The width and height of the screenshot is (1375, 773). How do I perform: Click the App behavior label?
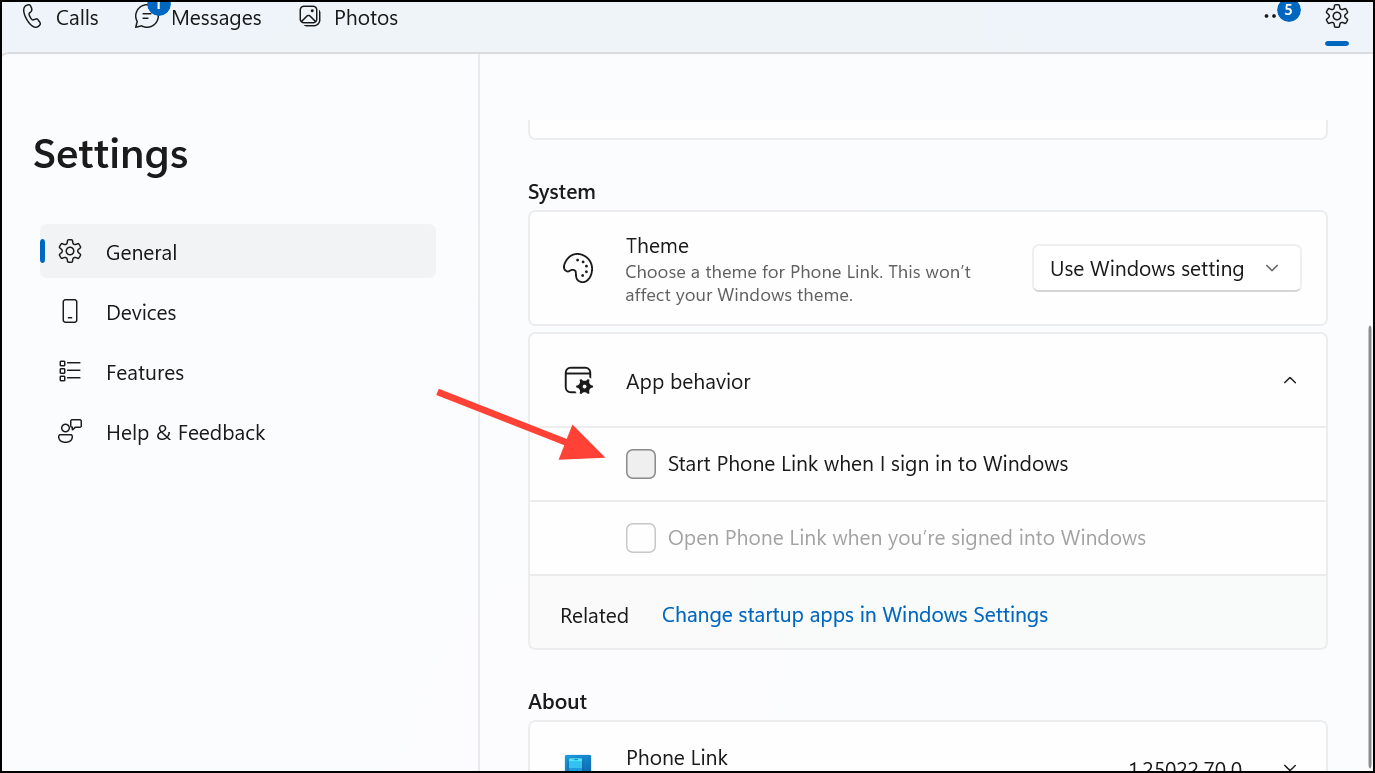tap(688, 381)
